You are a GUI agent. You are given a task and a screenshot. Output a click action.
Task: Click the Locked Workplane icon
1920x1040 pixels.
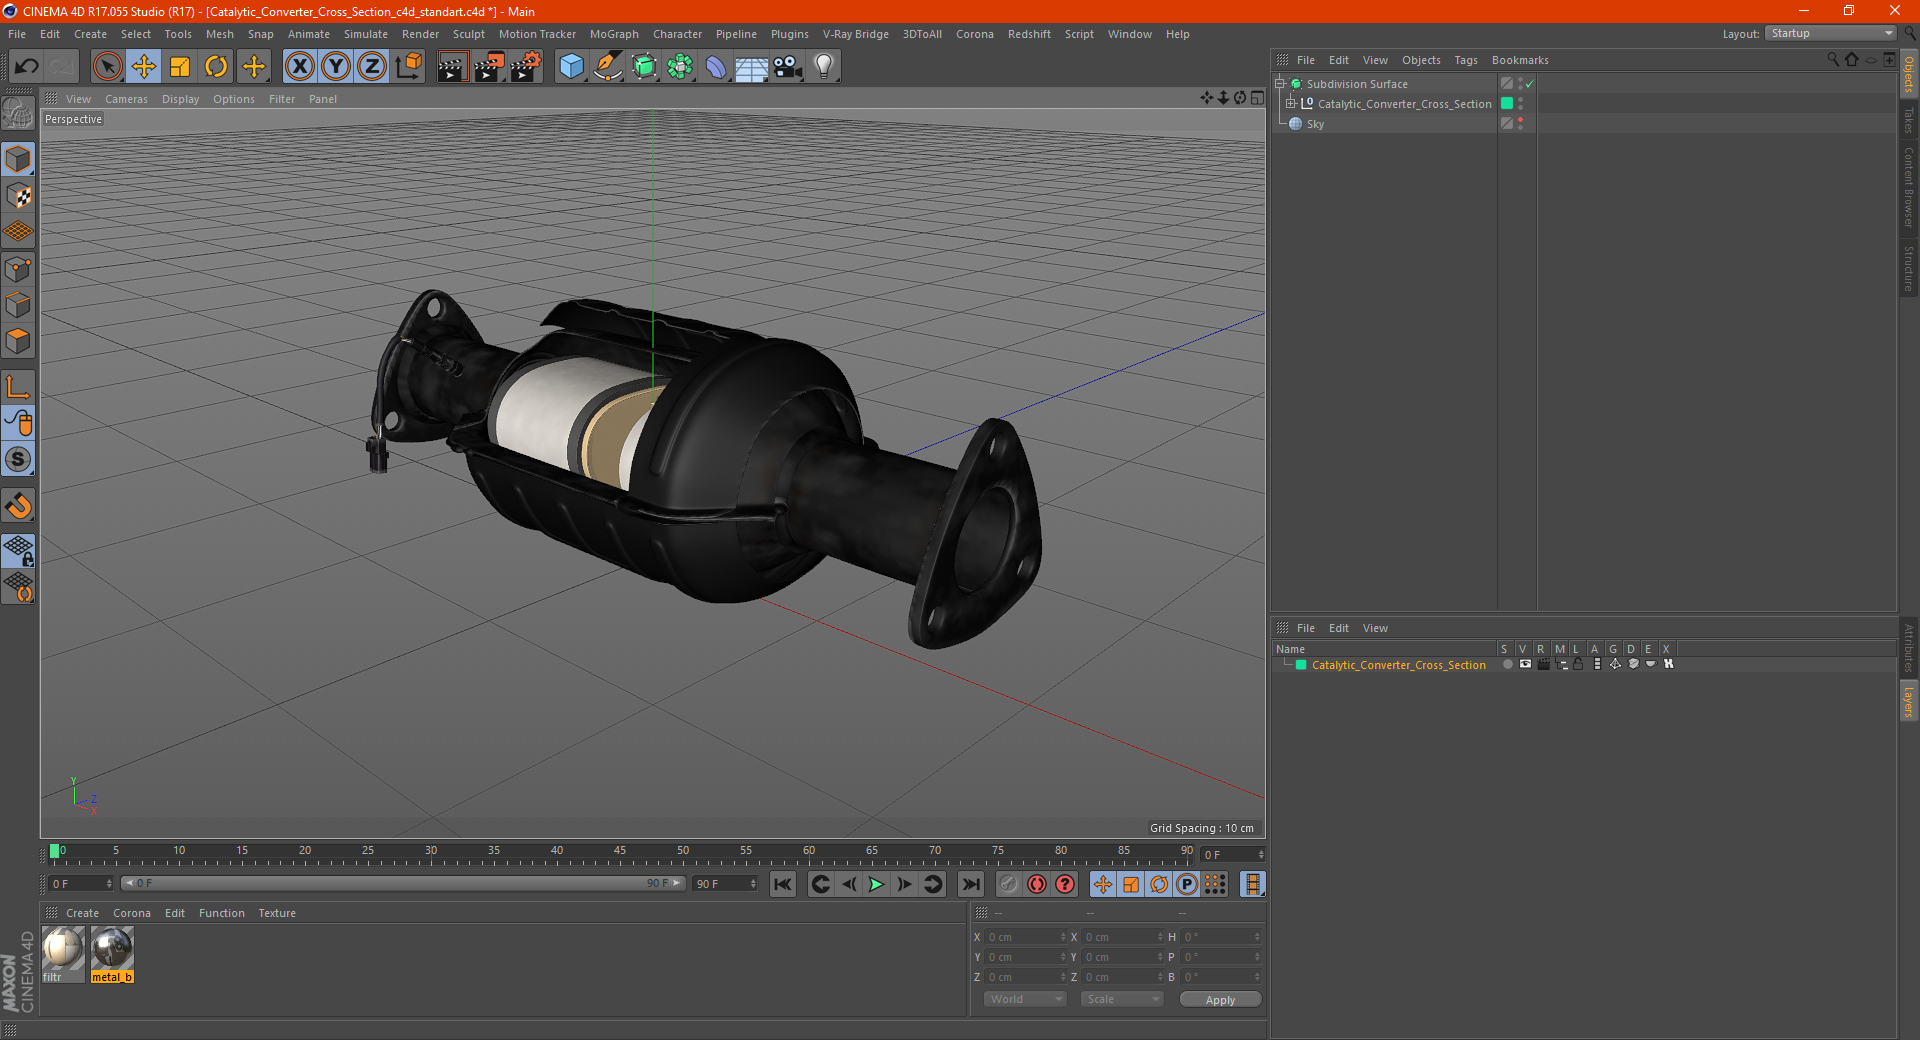[18, 551]
